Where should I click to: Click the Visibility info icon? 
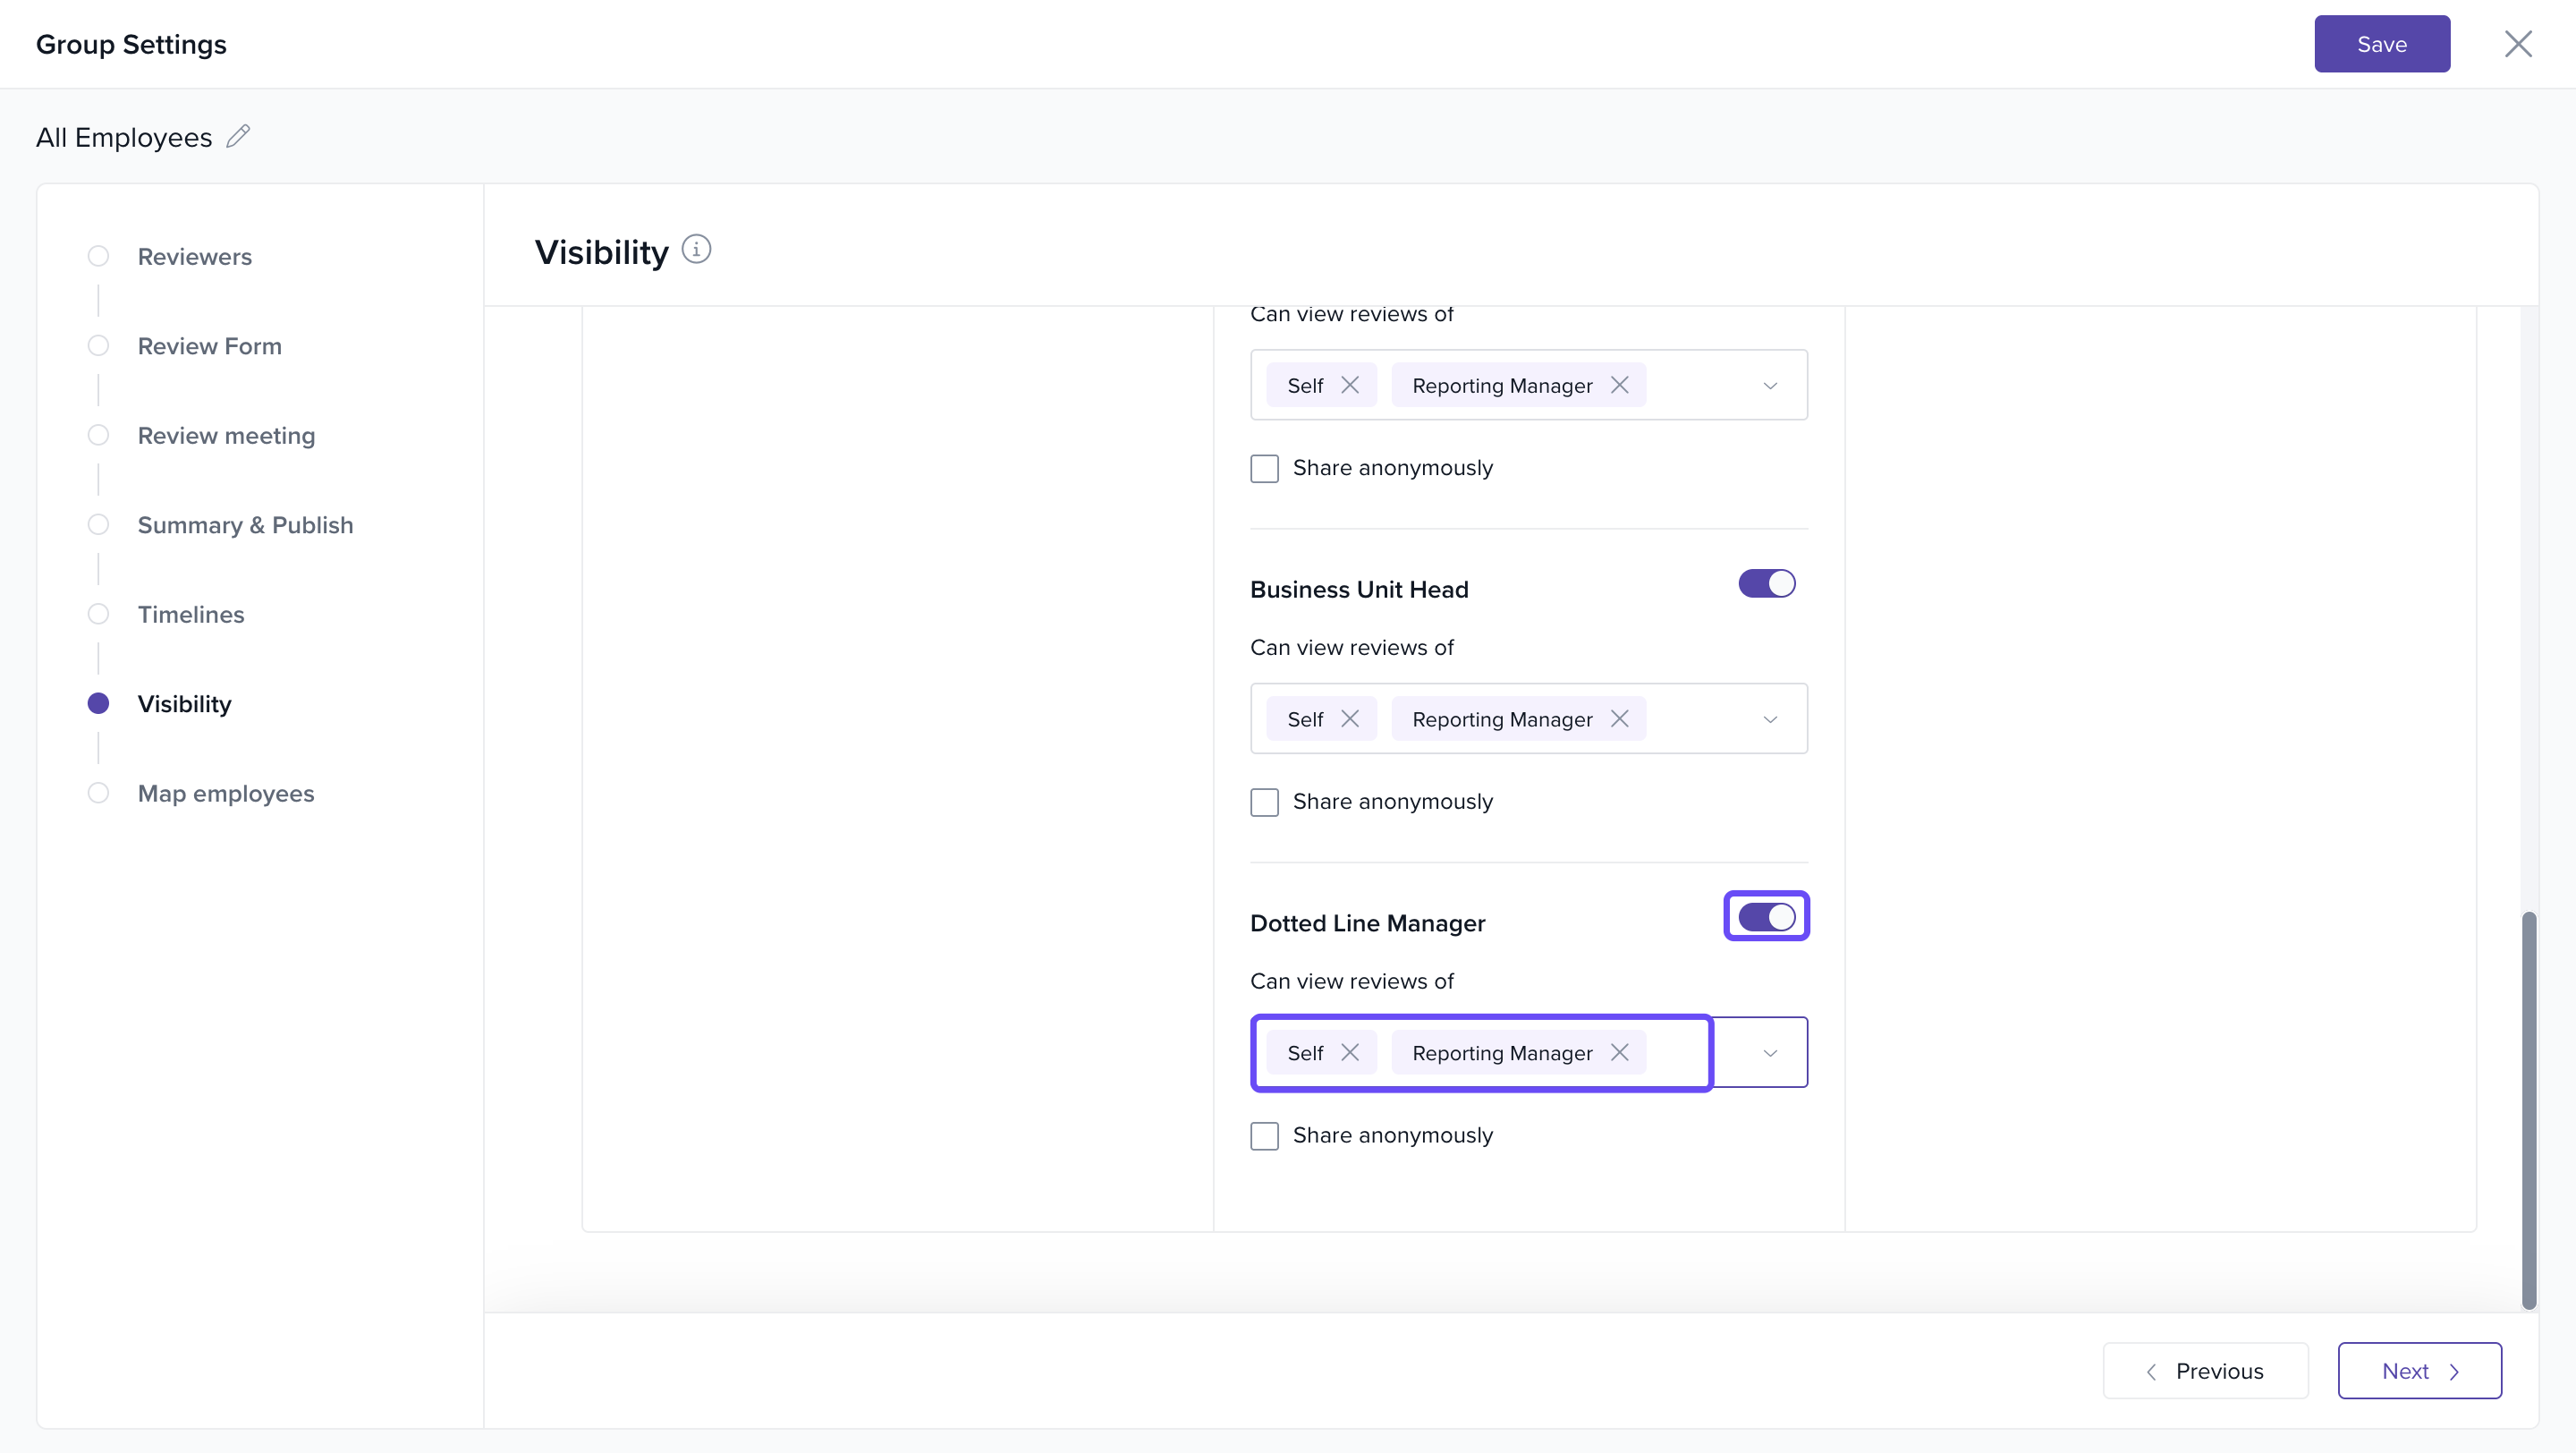(696, 249)
